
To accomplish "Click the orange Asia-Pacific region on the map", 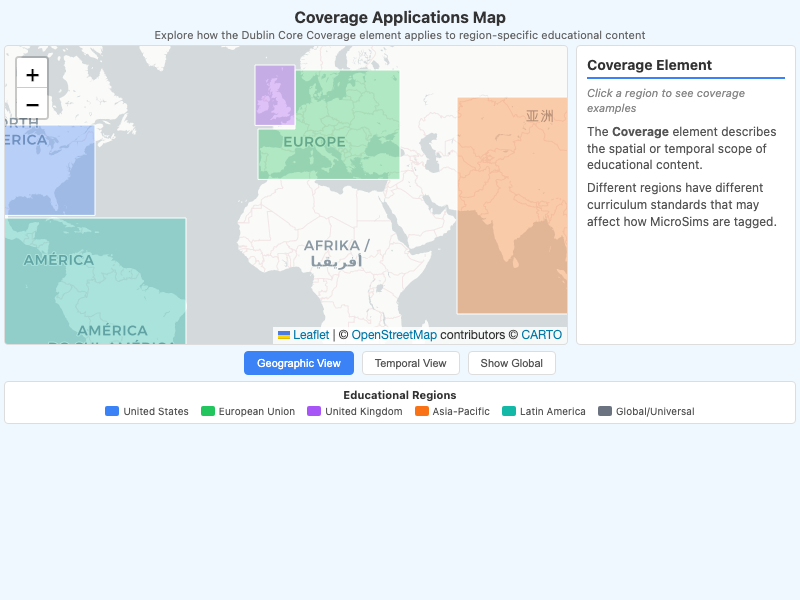I will point(512,200).
